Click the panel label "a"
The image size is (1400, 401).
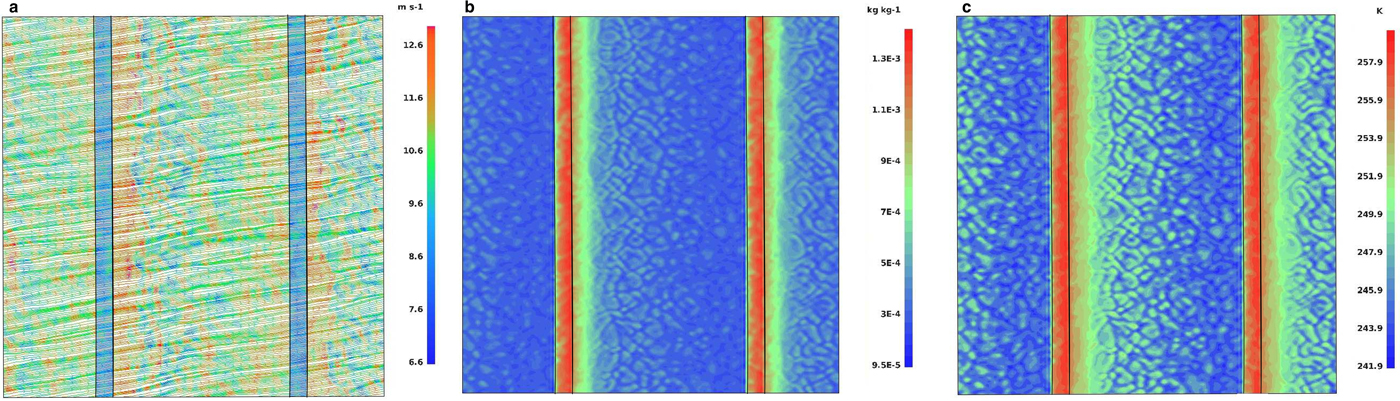[x=13, y=9]
